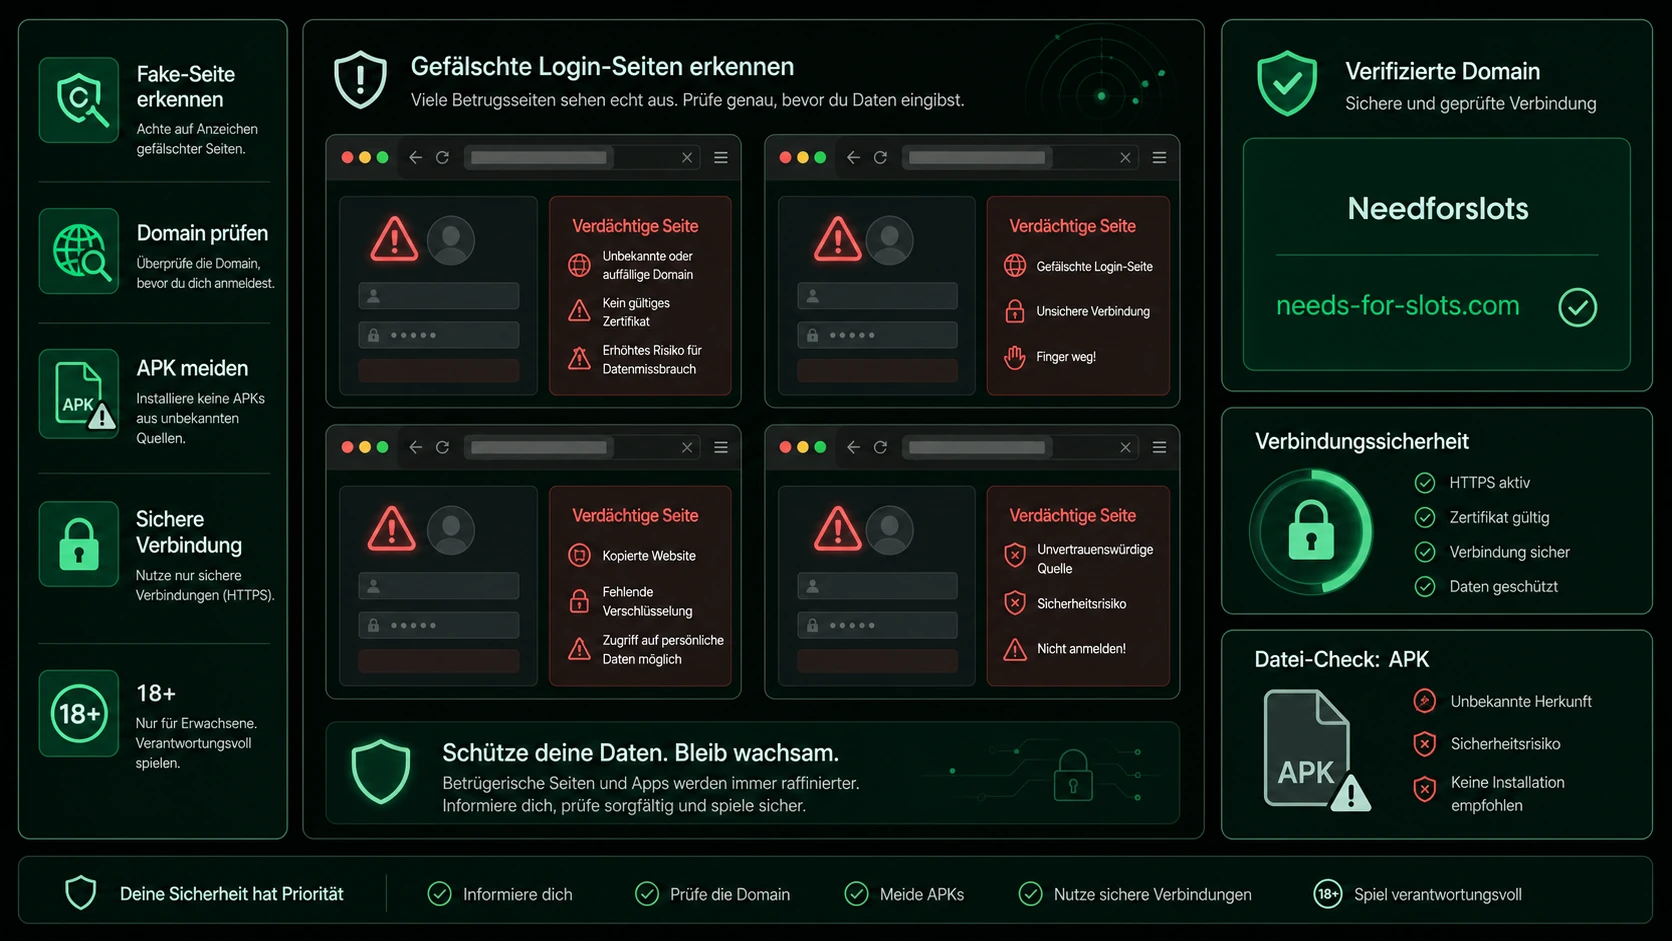Click the lock icon next to Fehlende Verschlüsselung
Image resolution: width=1672 pixels, height=941 pixels.
pos(580,601)
